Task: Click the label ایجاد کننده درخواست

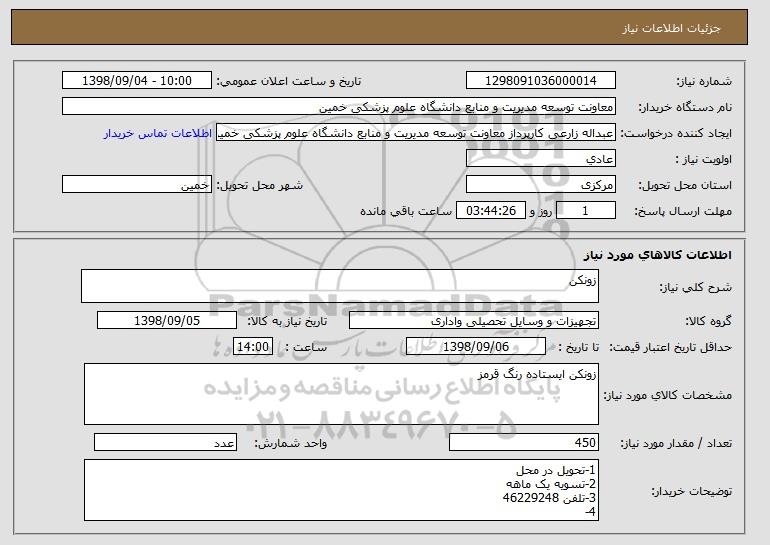Action: click(x=676, y=133)
